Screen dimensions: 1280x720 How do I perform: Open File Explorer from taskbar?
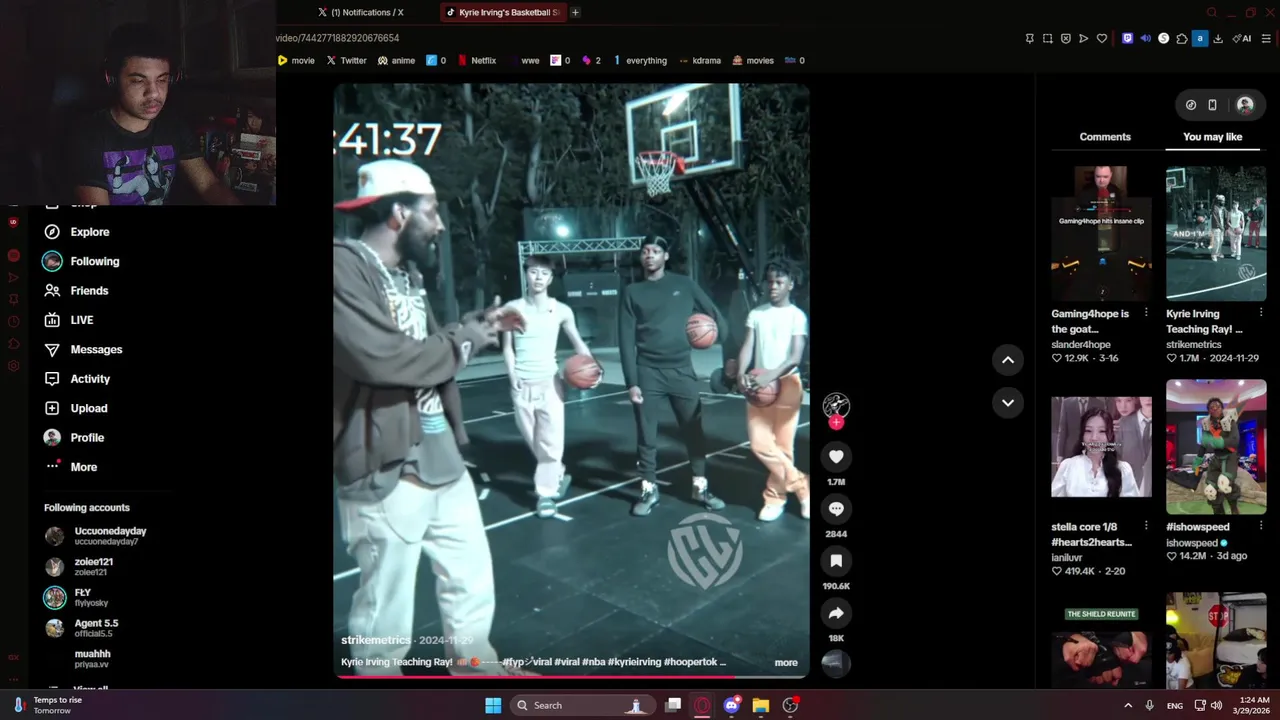tap(760, 705)
